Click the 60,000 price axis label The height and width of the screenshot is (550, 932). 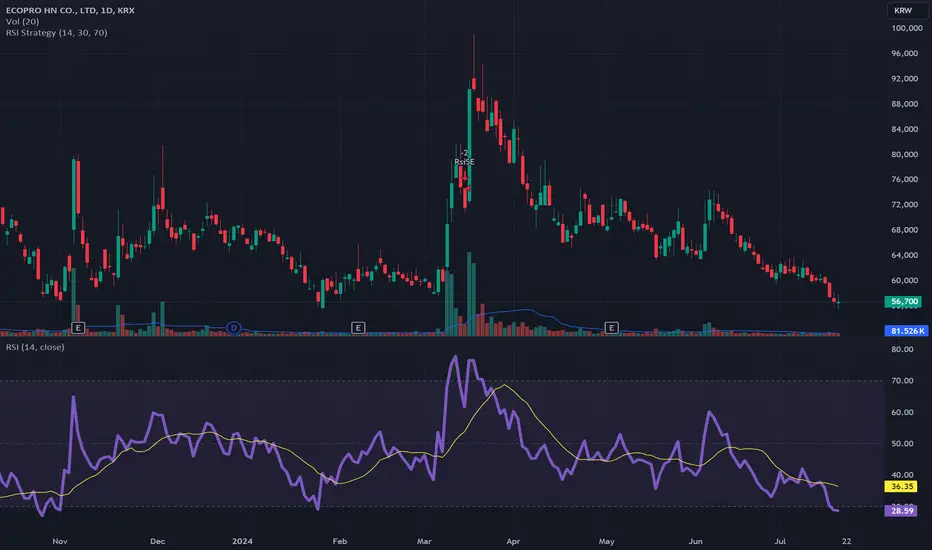tap(904, 281)
